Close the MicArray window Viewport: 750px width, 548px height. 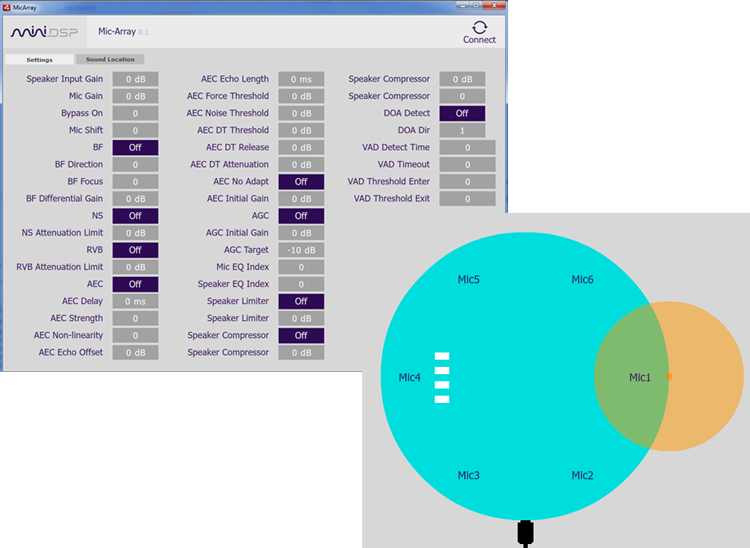[x=491, y=5]
